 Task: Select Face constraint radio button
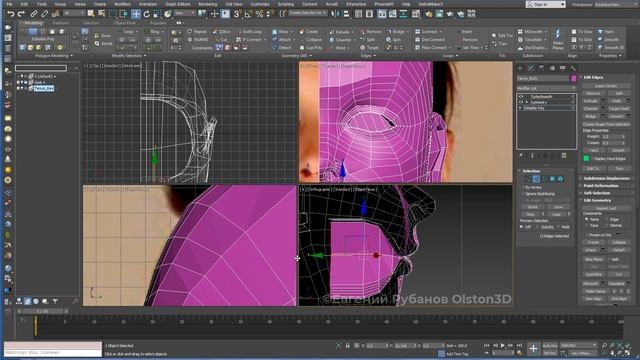click(x=587, y=225)
